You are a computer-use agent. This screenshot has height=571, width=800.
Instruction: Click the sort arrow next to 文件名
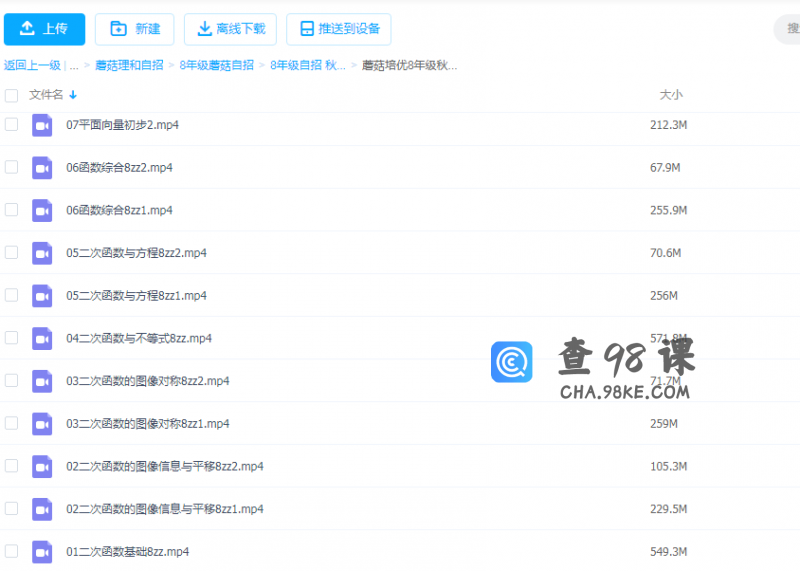point(73,95)
